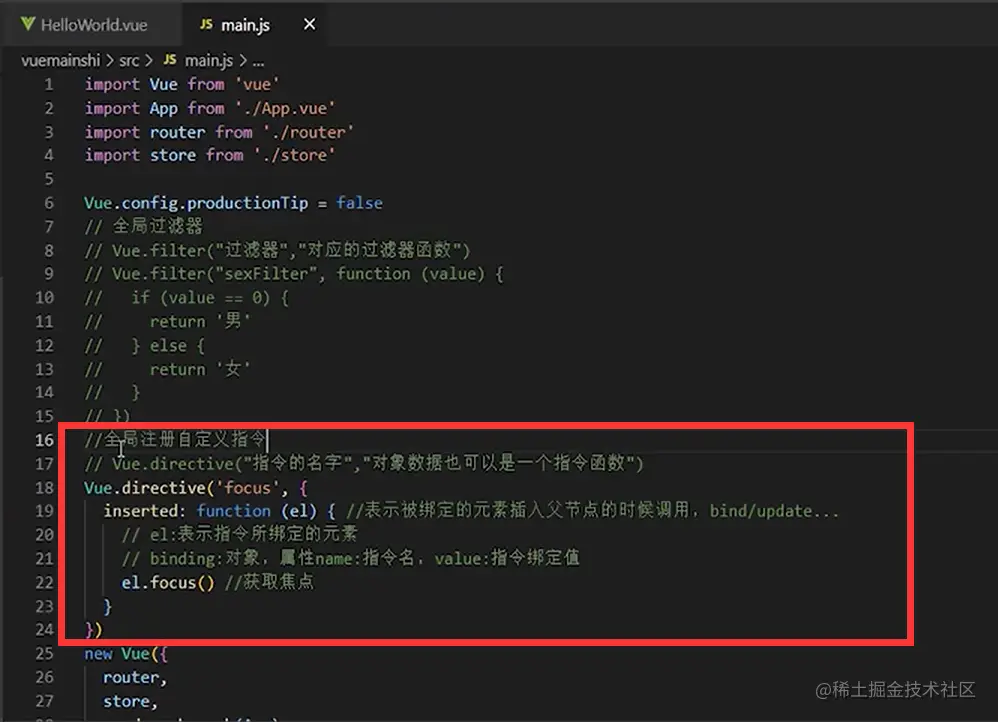Screen dimensions: 998x722
Task: Click "sexFilter" in commented code
Action: [x=266, y=274]
